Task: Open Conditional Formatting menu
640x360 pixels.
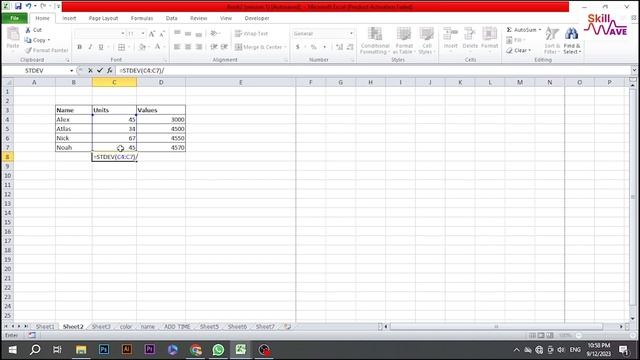Action: [375, 40]
